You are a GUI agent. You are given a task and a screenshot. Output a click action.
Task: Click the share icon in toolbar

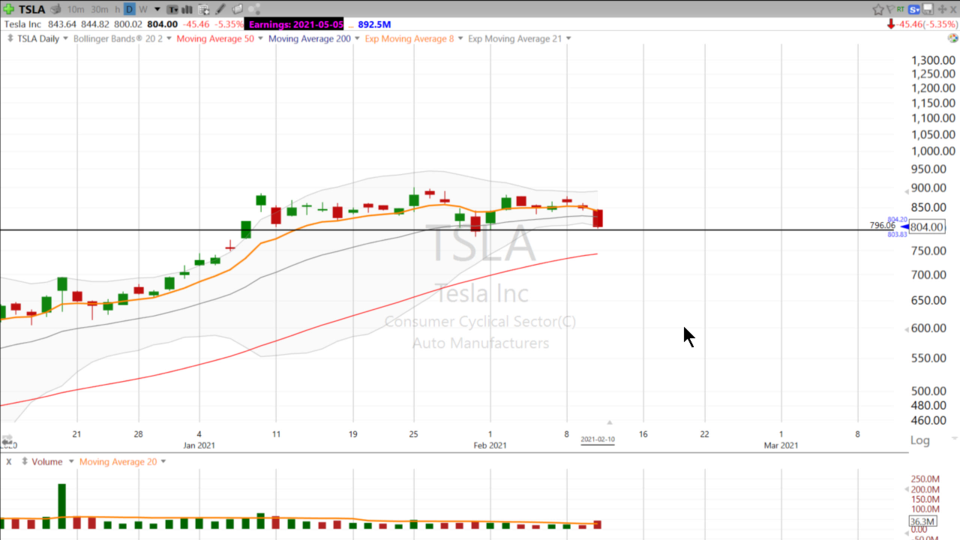coord(255,9)
